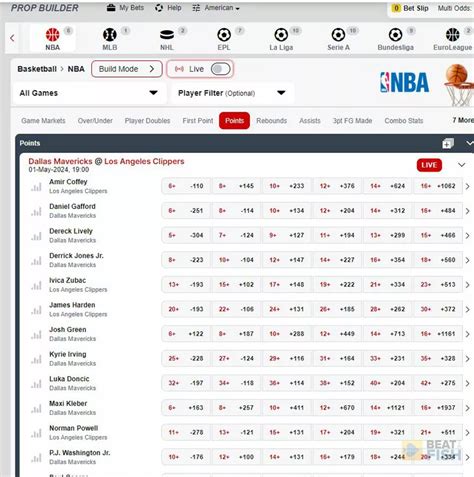Switch to Rebounds tab
The width and height of the screenshot is (474, 477).
[271, 121]
